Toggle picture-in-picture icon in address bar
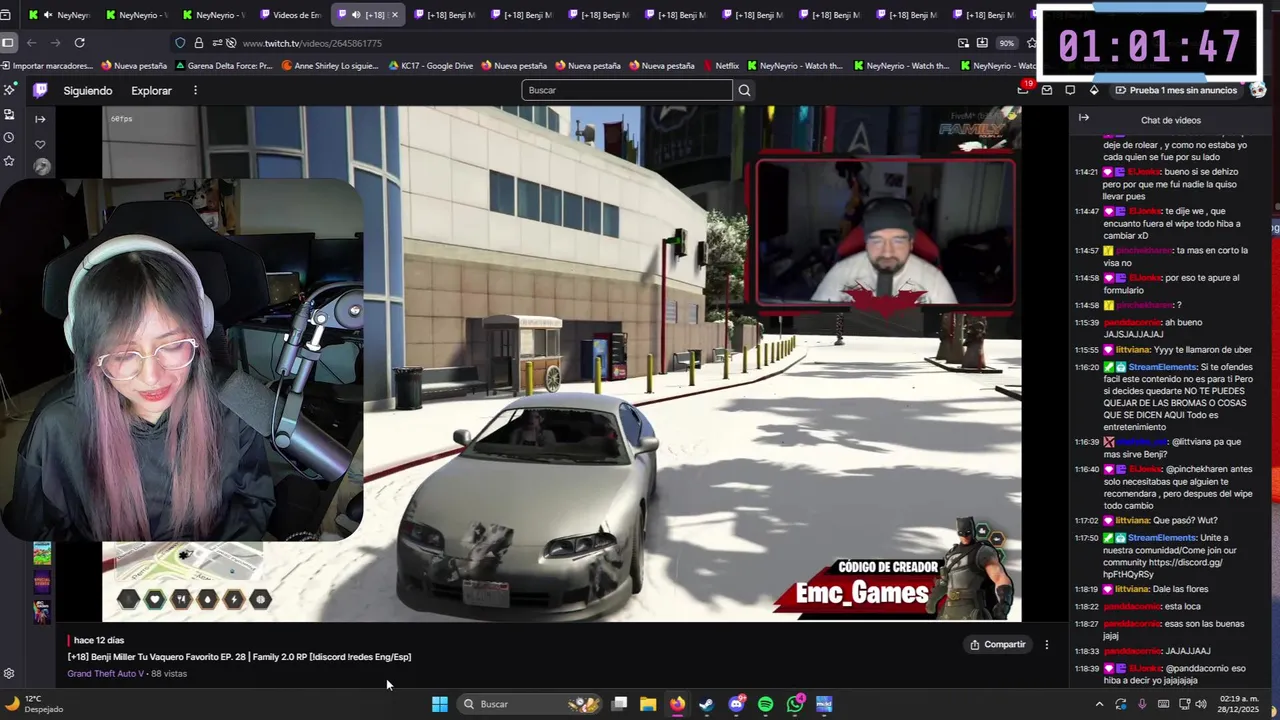1280x720 pixels. [x=963, y=43]
